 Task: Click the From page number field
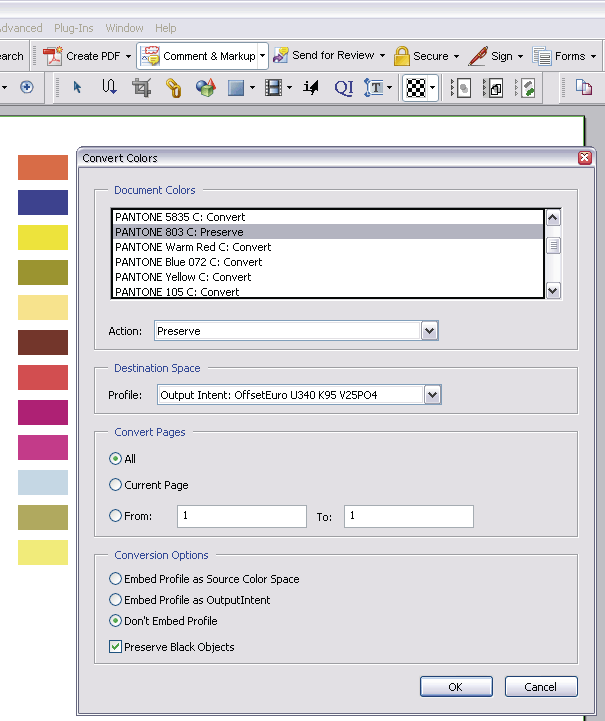pos(242,516)
